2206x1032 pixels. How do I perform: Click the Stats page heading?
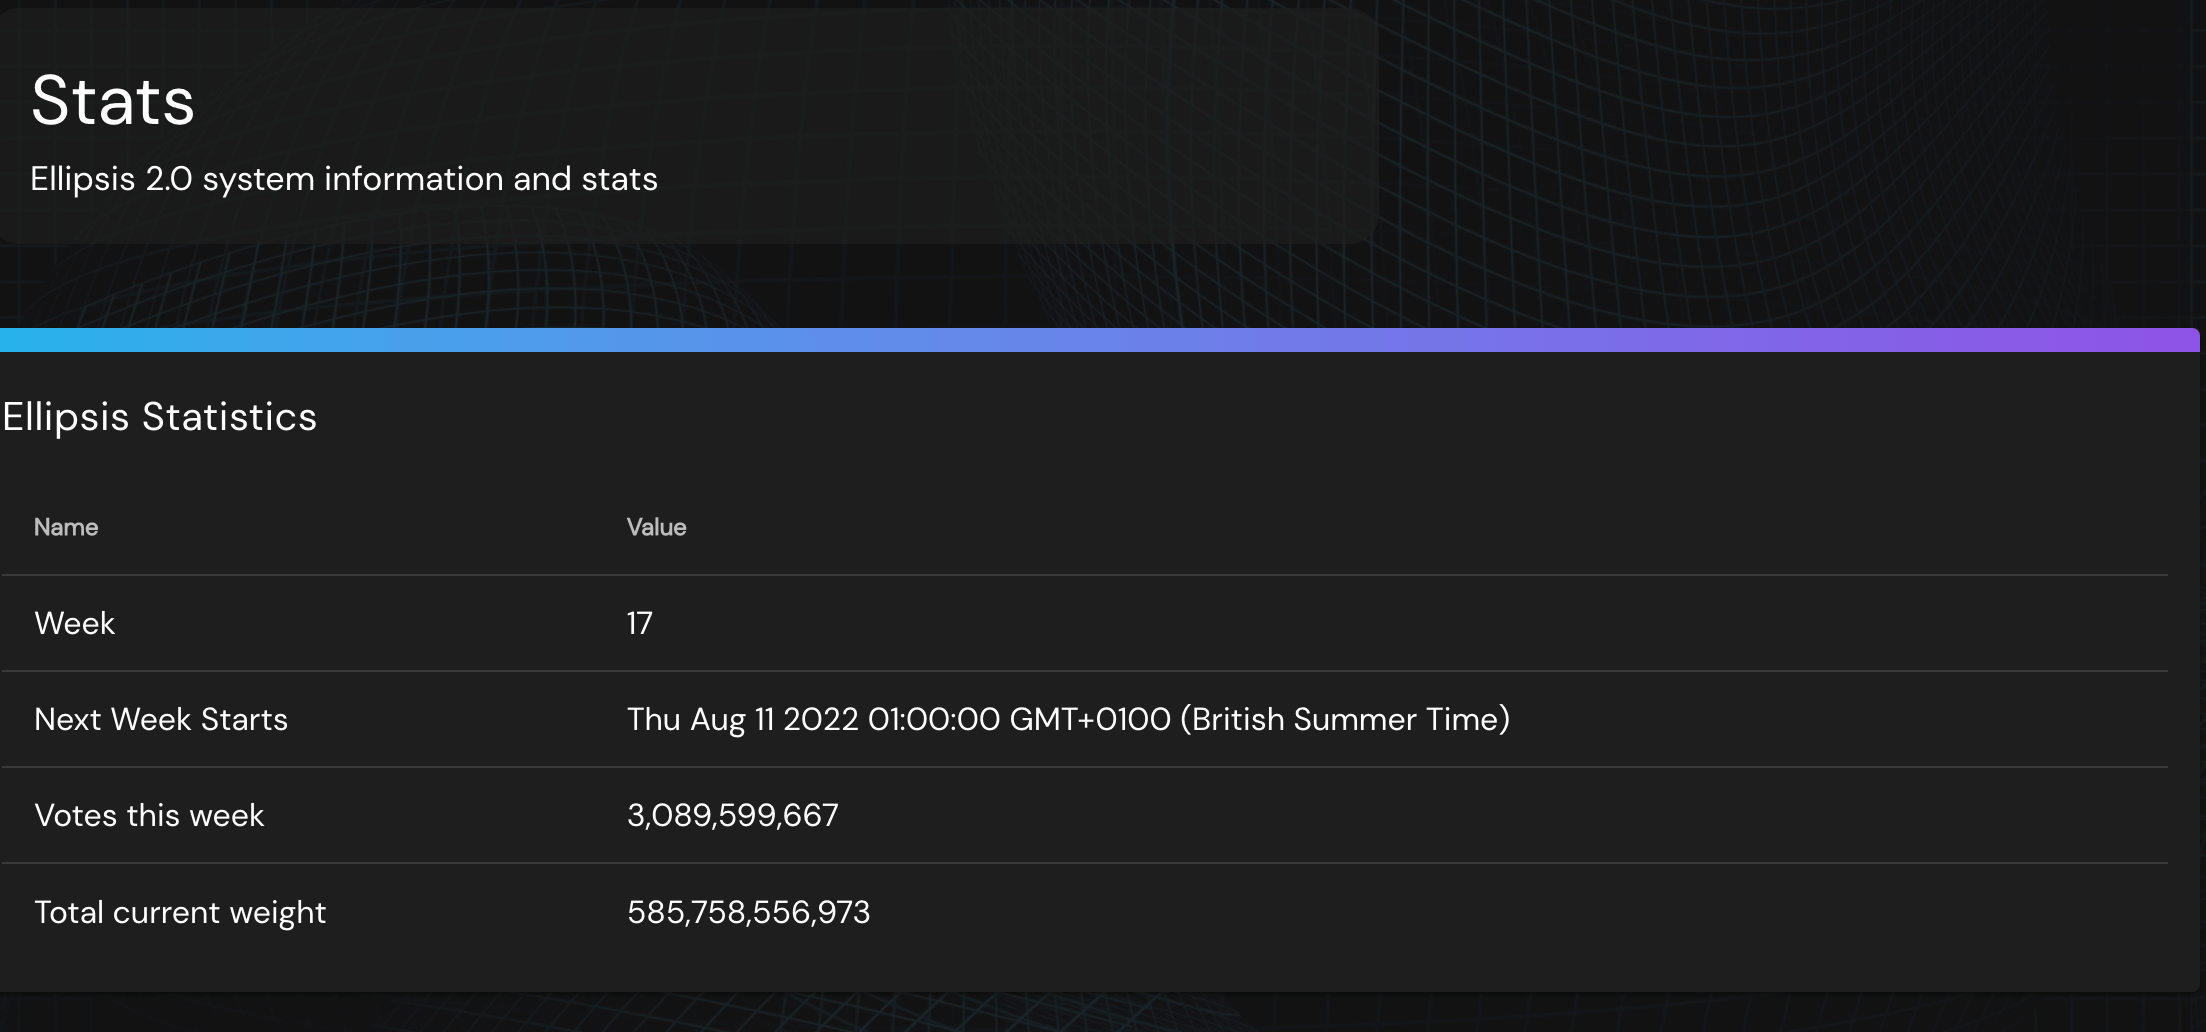[113, 101]
